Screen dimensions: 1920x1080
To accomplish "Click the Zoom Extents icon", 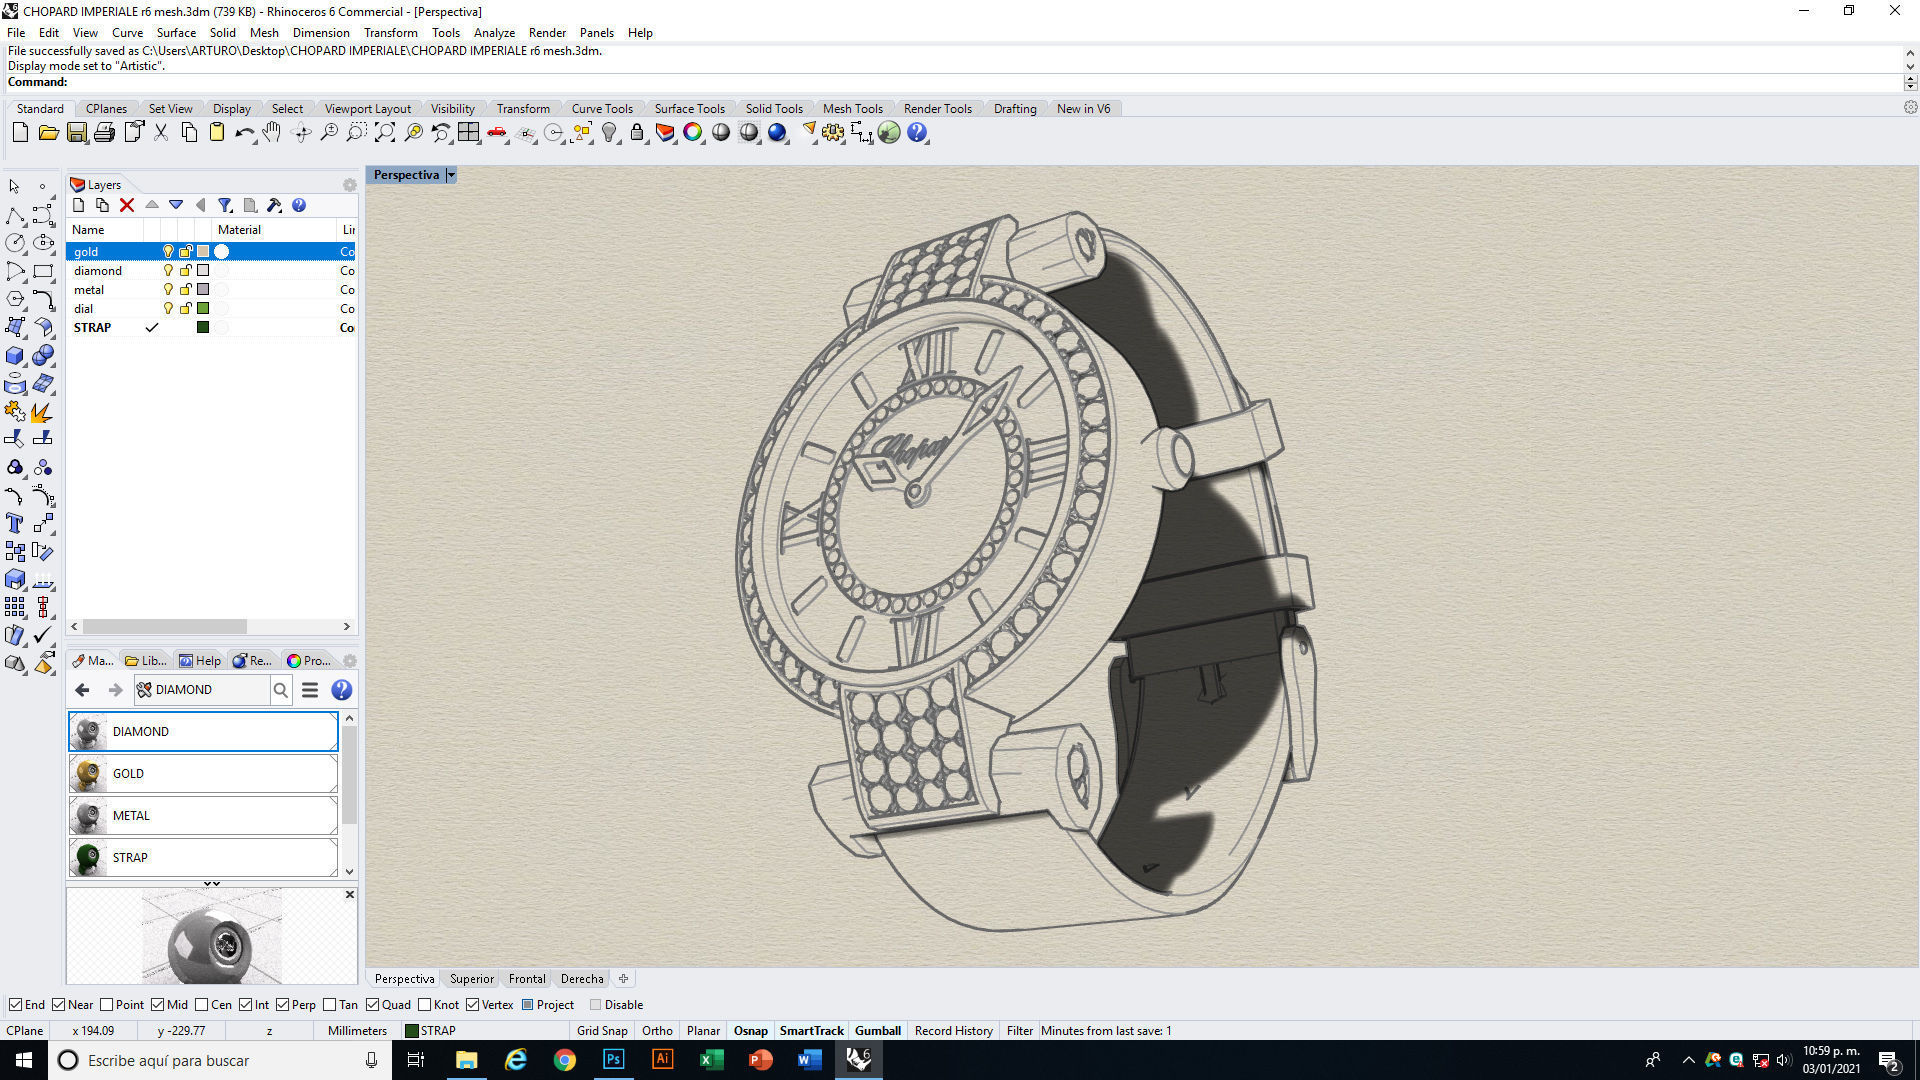I will coord(384,133).
